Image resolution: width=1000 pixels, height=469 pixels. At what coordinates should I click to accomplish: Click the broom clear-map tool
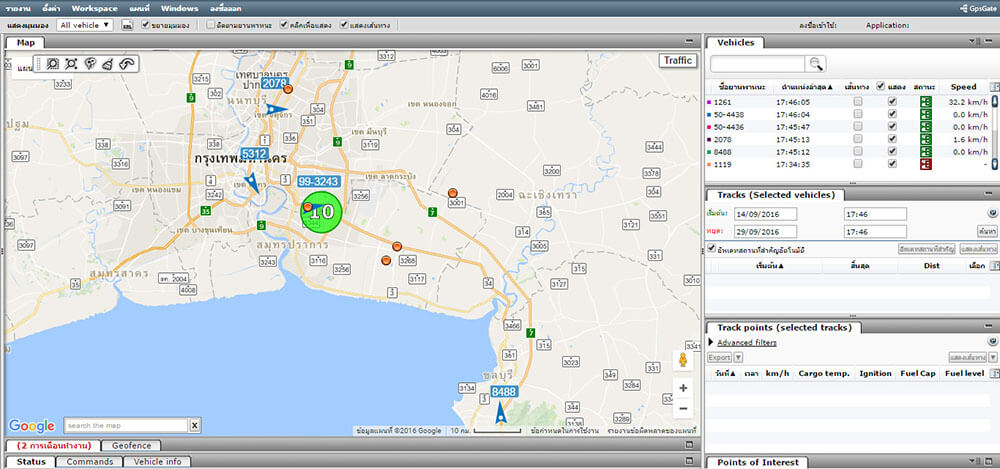pyautogui.click(x=108, y=64)
